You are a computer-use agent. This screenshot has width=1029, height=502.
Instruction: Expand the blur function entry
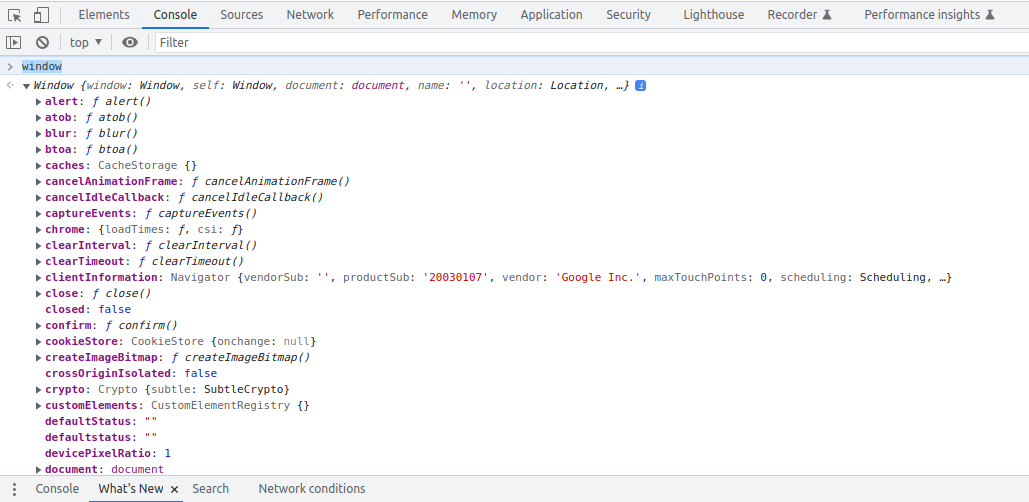pyautogui.click(x=39, y=134)
